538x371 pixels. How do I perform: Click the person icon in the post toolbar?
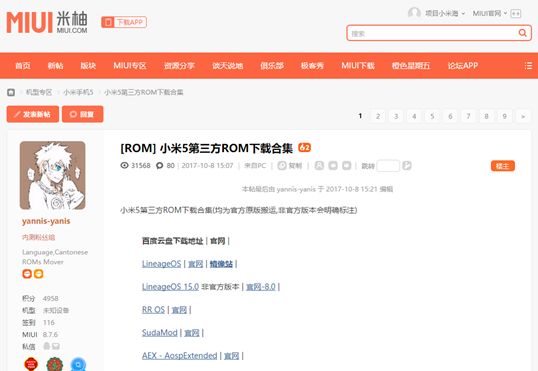pos(319,166)
